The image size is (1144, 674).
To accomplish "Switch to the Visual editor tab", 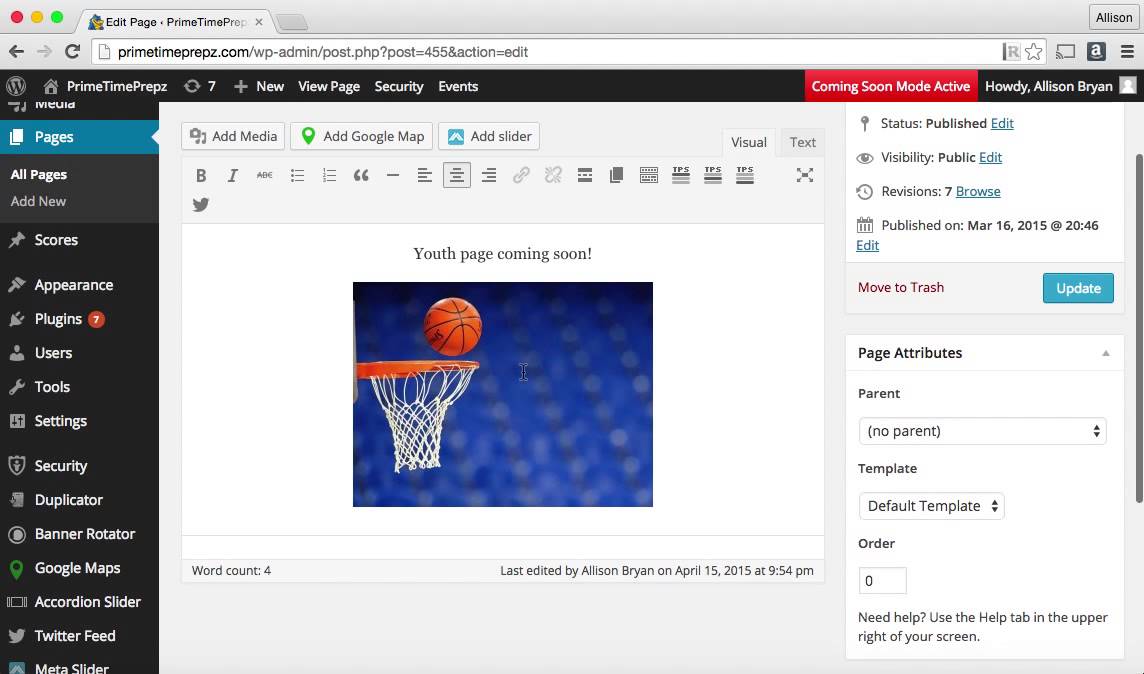I will tap(749, 142).
